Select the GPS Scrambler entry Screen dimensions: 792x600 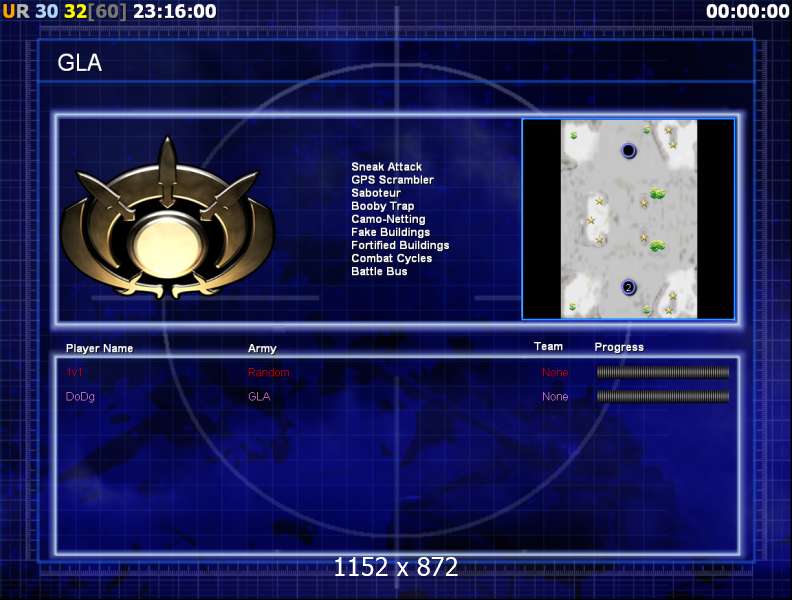[x=392, y=180]
